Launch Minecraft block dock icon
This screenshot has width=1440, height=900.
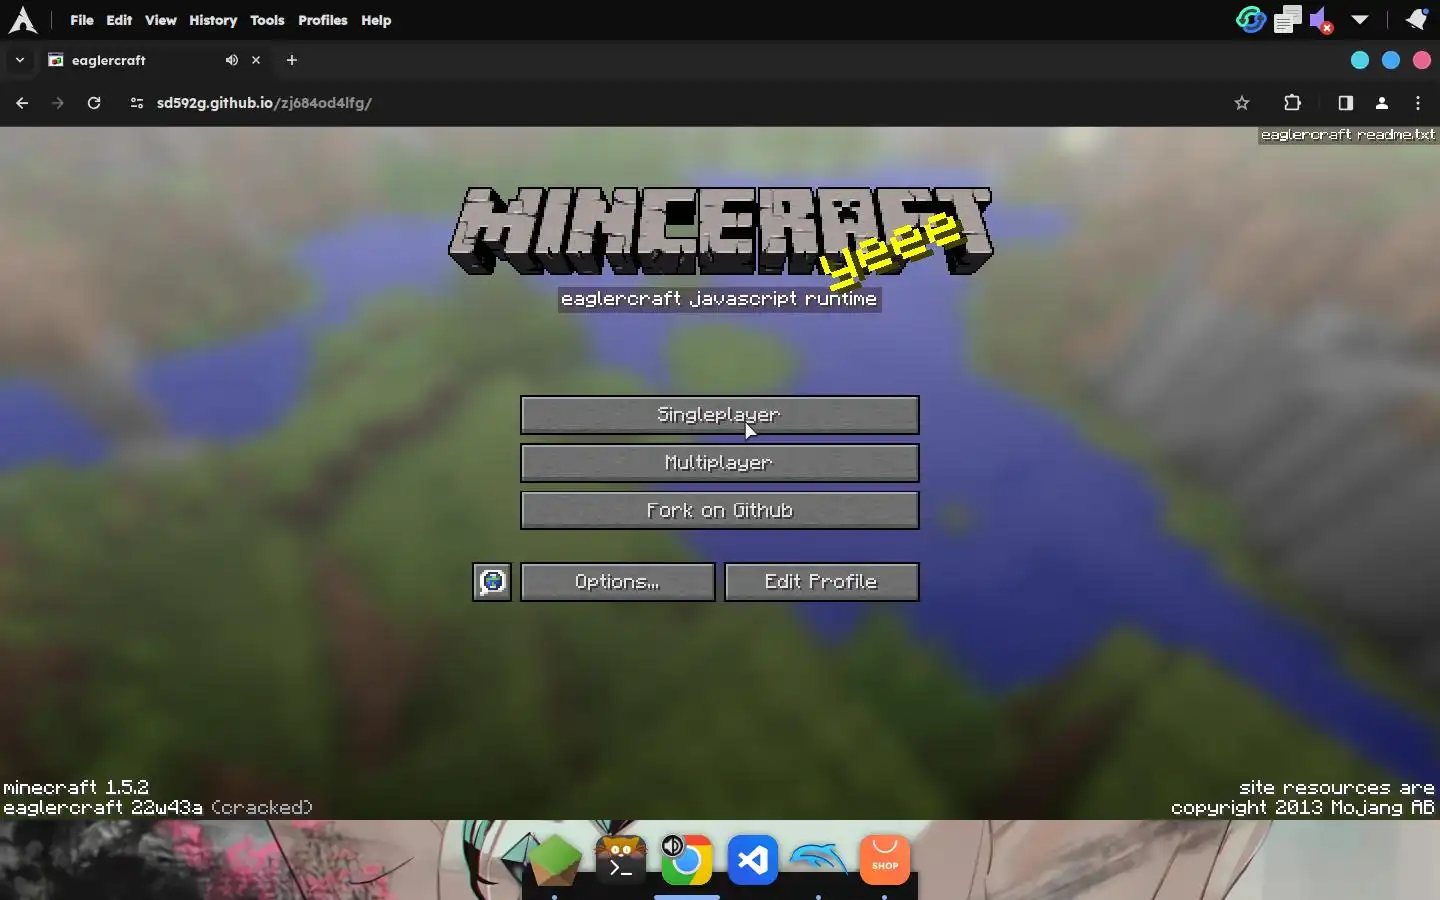point(554,859)
